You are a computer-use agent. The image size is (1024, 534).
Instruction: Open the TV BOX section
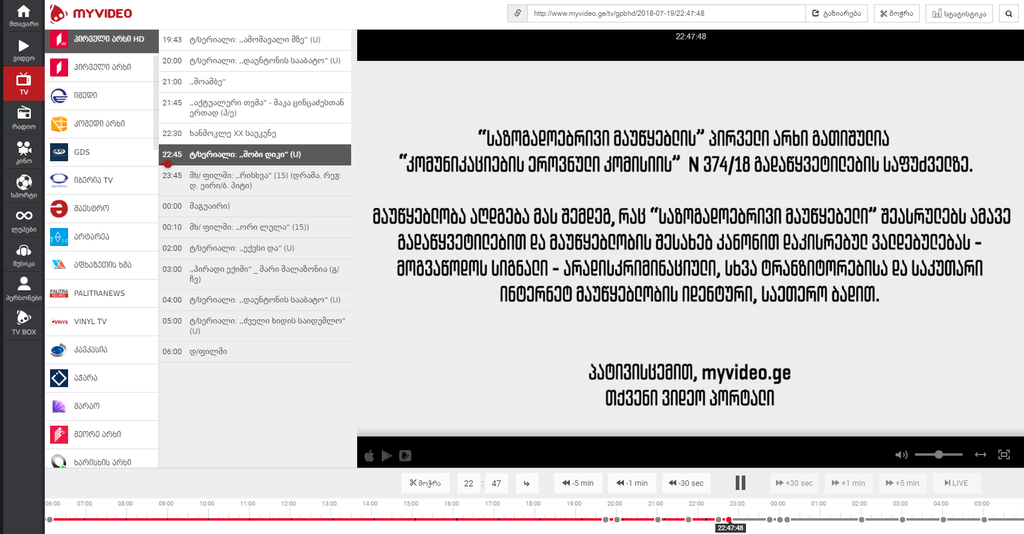(x=24, y=322)
